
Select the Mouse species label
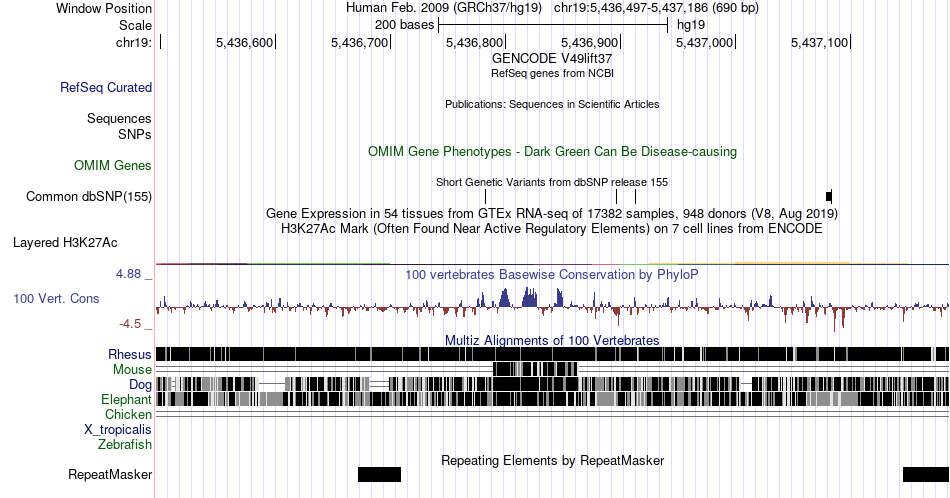pos(132,370)
